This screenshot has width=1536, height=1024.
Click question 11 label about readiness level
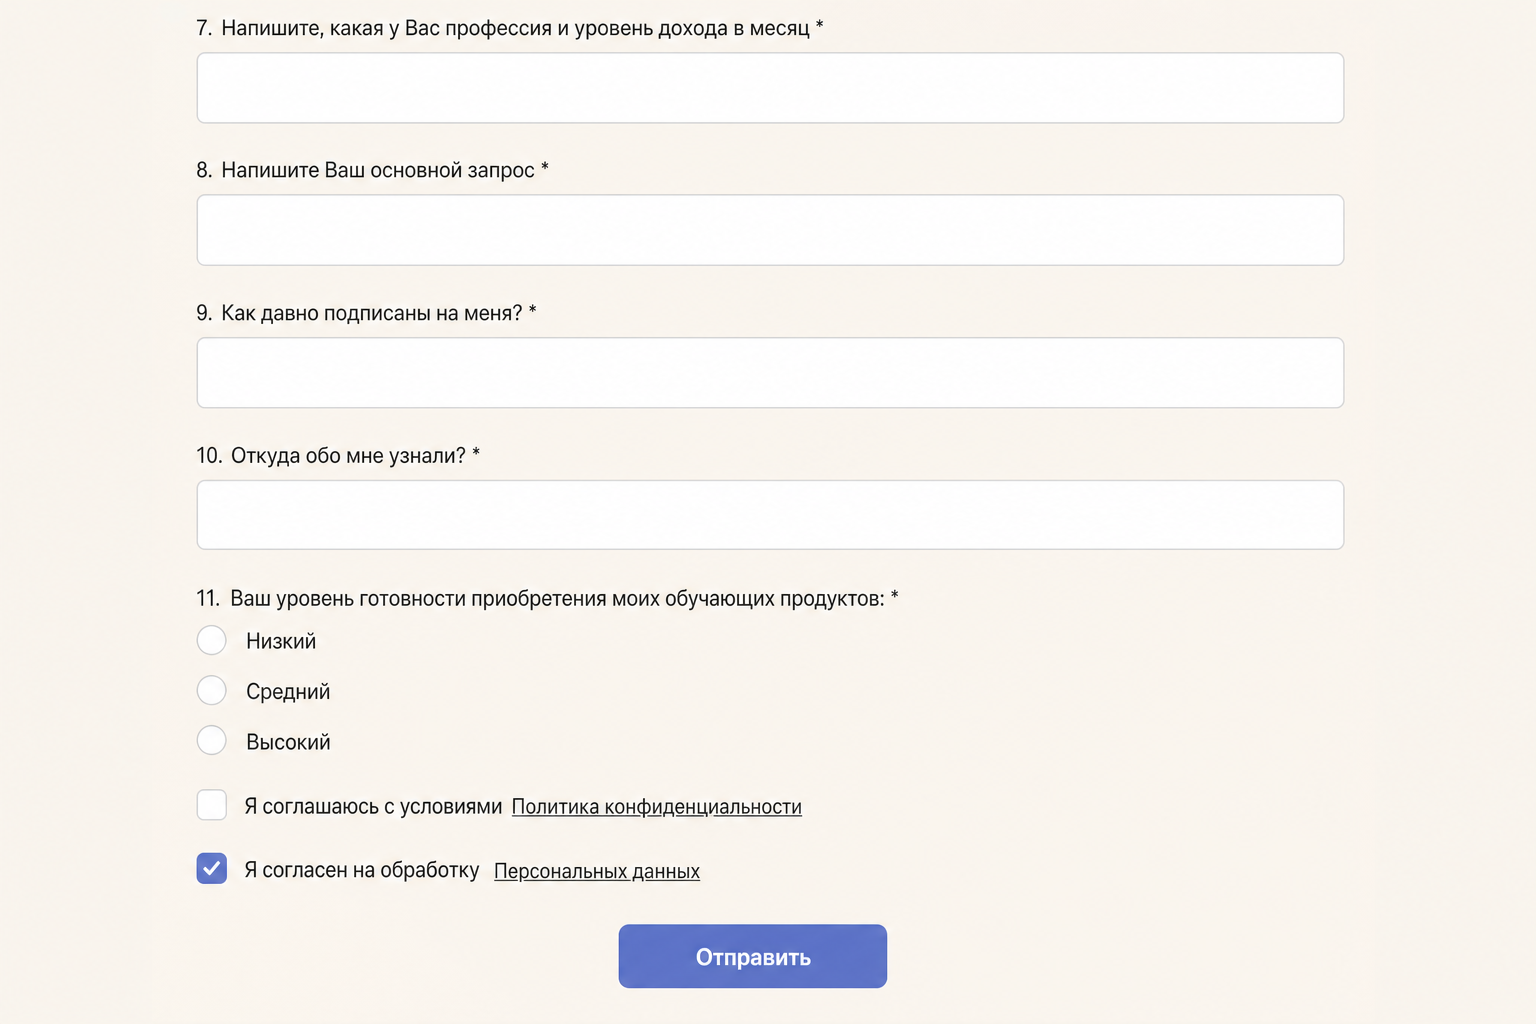coord(547,599)
